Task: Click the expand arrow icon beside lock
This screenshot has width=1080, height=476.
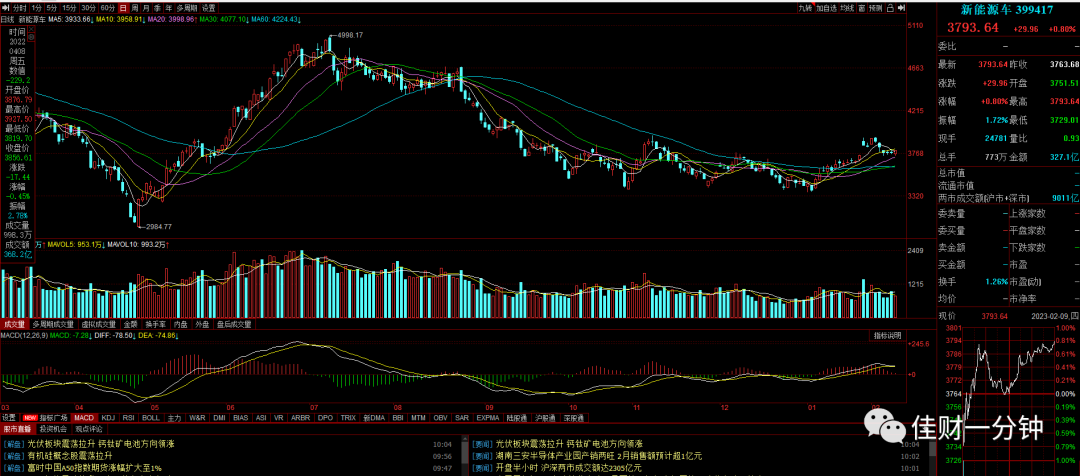Action: tap(901, 8)
